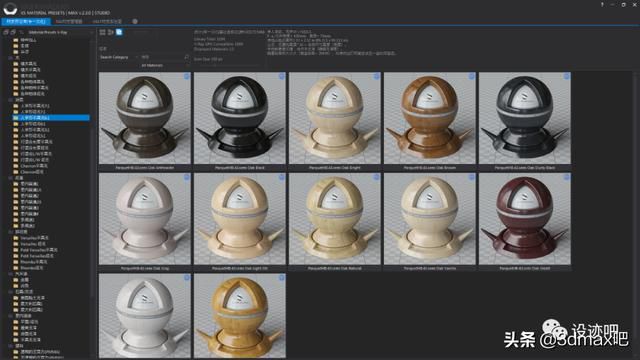This screenshot has height=360, width=640.
Task: Select the dark red oak material thumbnail
Action: tap(524, 219)
